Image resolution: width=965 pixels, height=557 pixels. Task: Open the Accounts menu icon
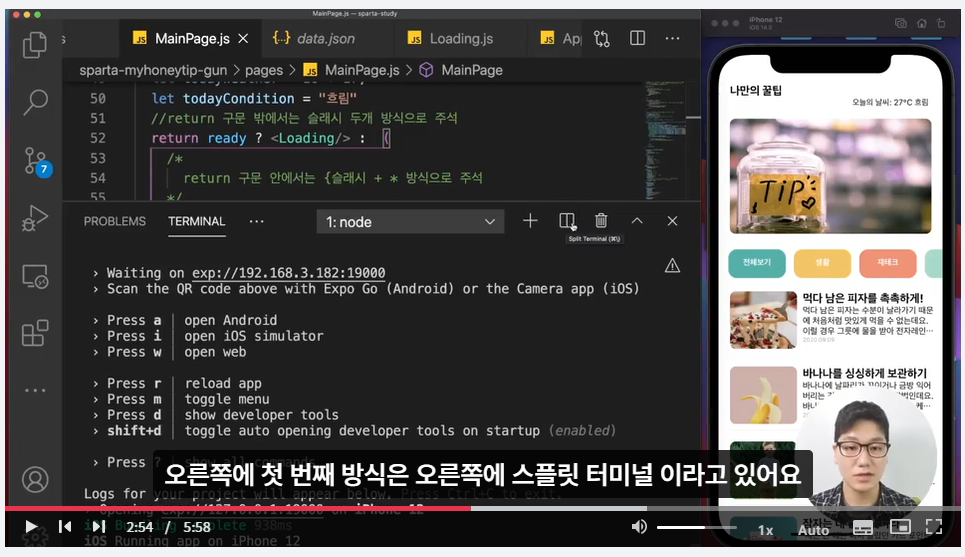click(x=35, y=479)
